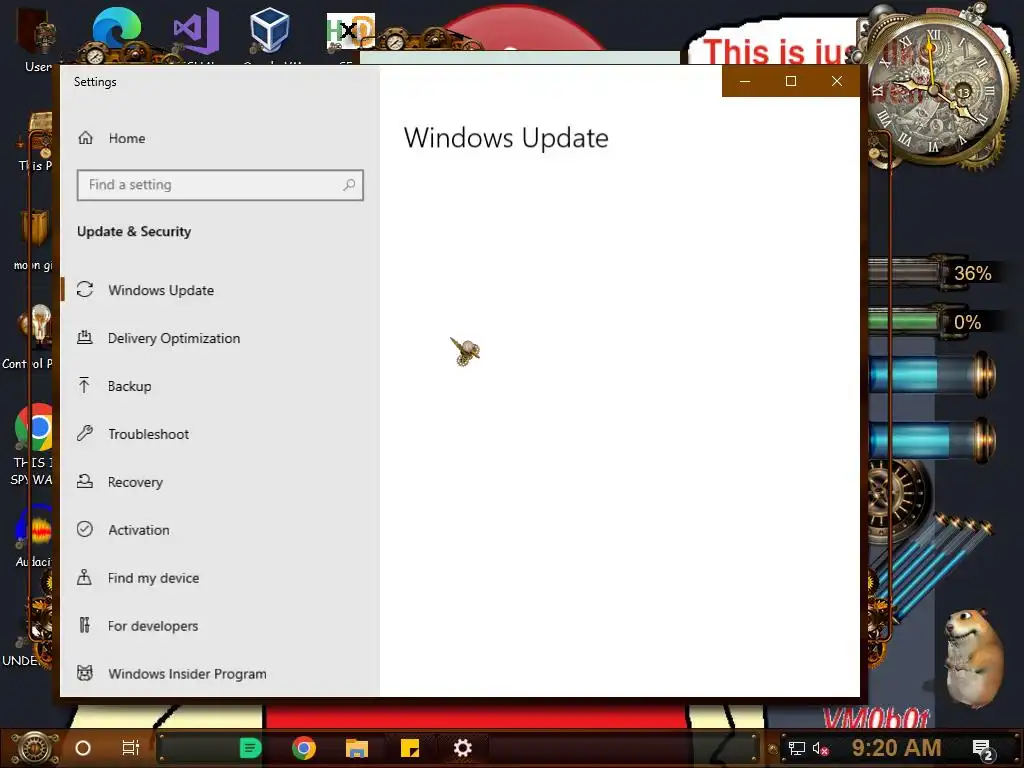Open the green chat app on taskbar
1024x768 pixels.
pos(250,748)
